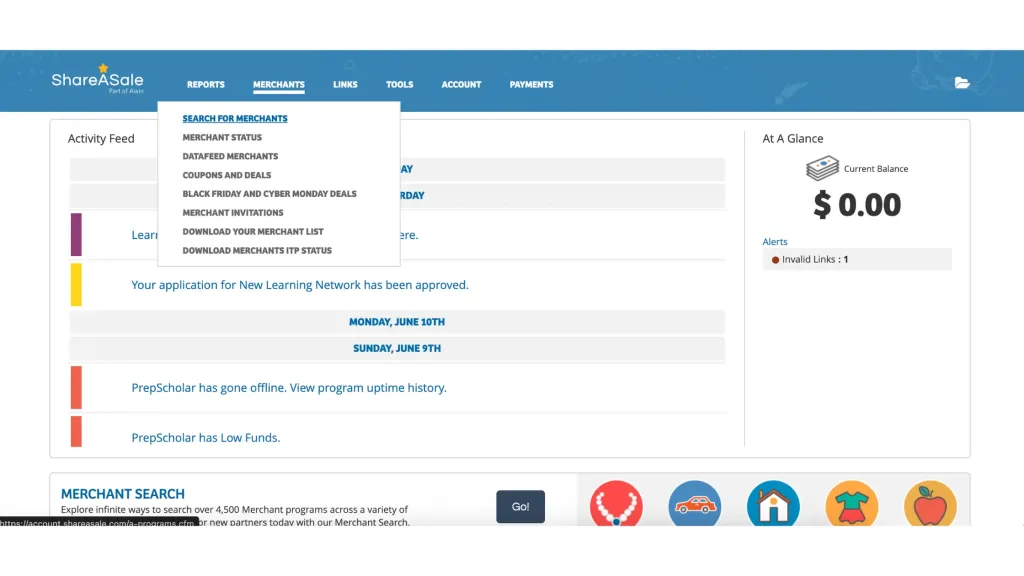
Task: Click the Activity Feed heading
Action: (x=101, y=138)
